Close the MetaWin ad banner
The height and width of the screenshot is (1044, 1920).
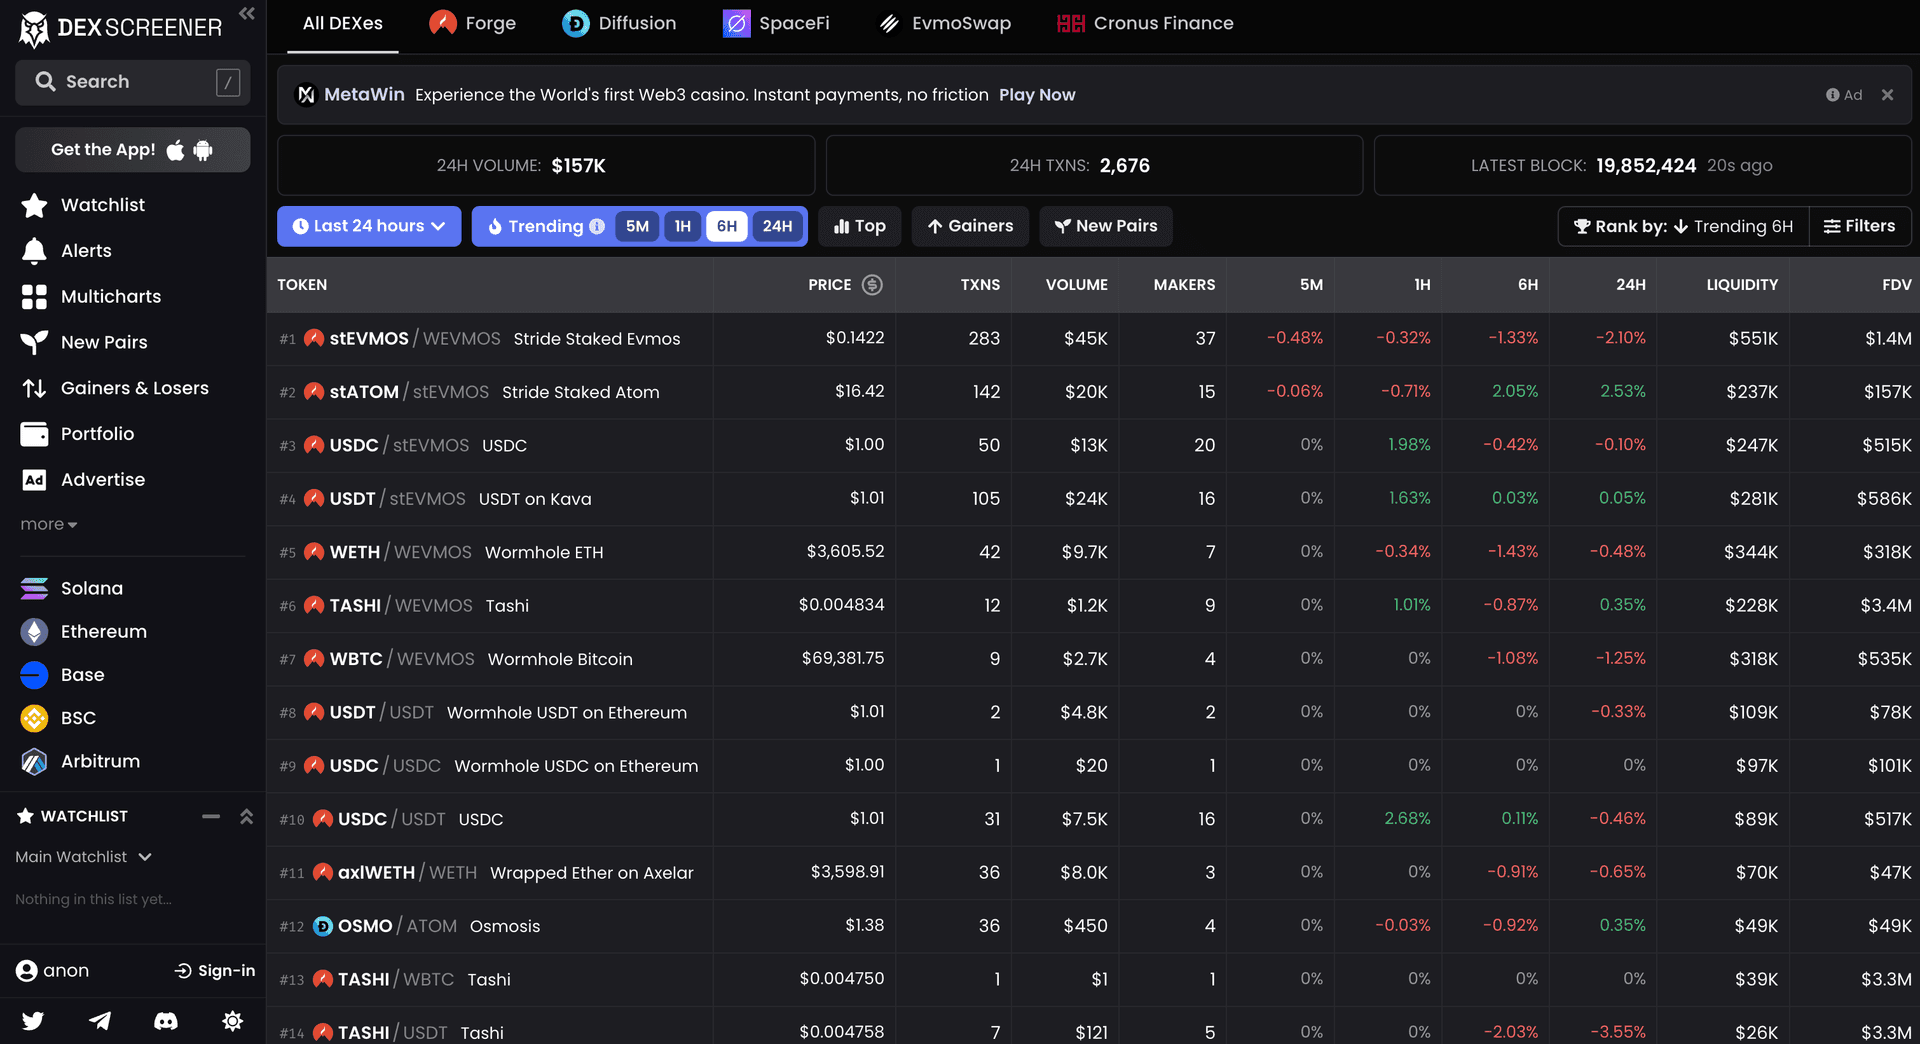click(x=1887, y=95)
